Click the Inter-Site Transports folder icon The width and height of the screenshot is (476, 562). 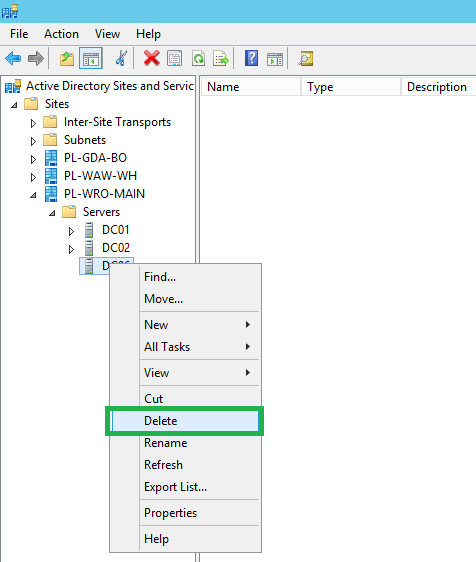(x=50, y=122)
